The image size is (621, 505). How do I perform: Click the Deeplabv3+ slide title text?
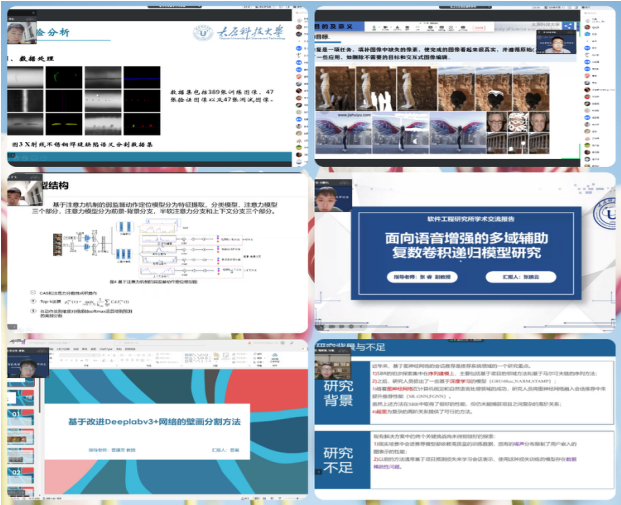[x=154, y=422]
